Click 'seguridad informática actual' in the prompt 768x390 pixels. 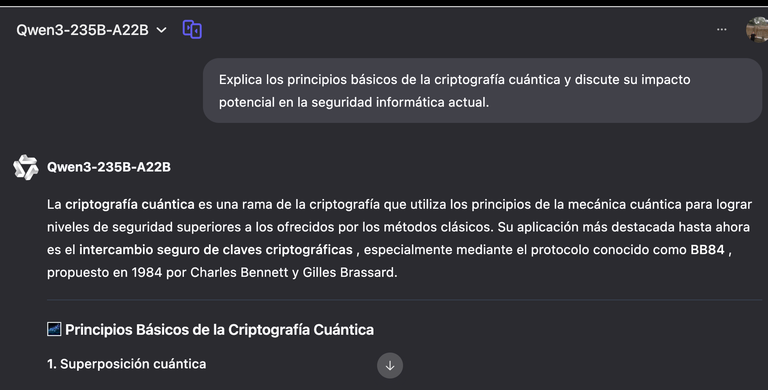[400, 102]
